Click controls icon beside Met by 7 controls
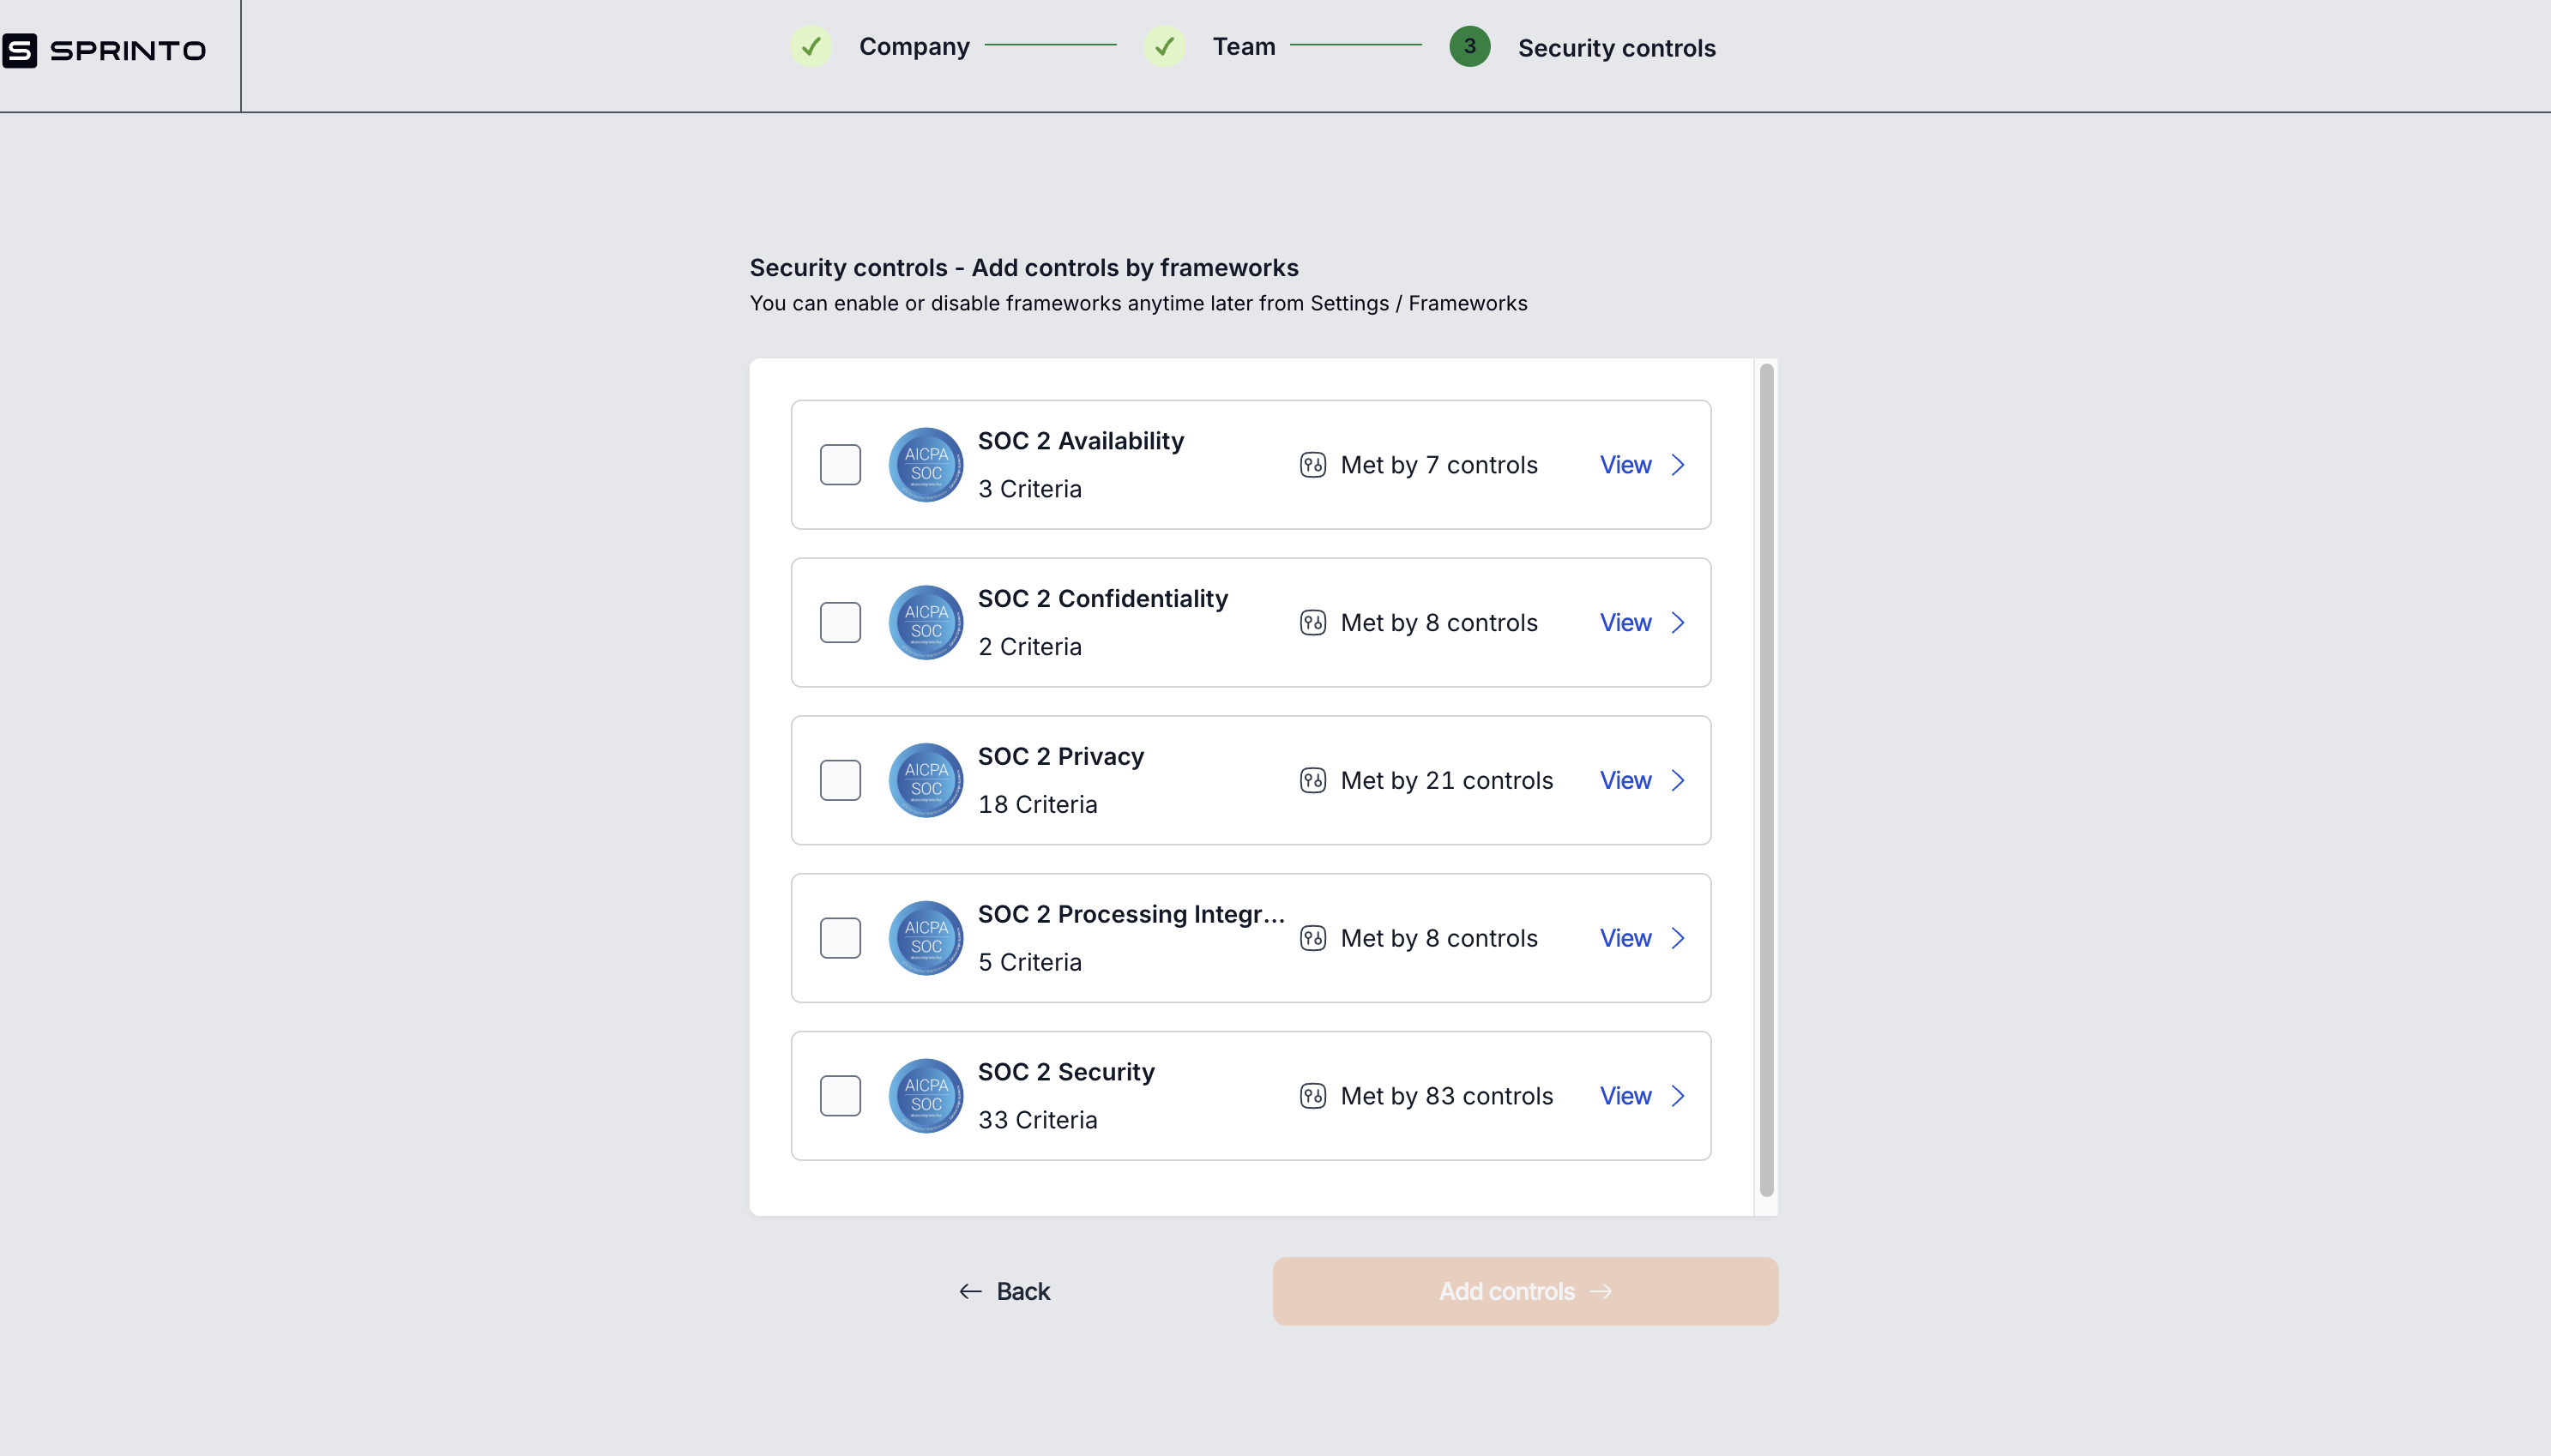Screen dimensions: 2551x1456 [x=1312, y=465]
